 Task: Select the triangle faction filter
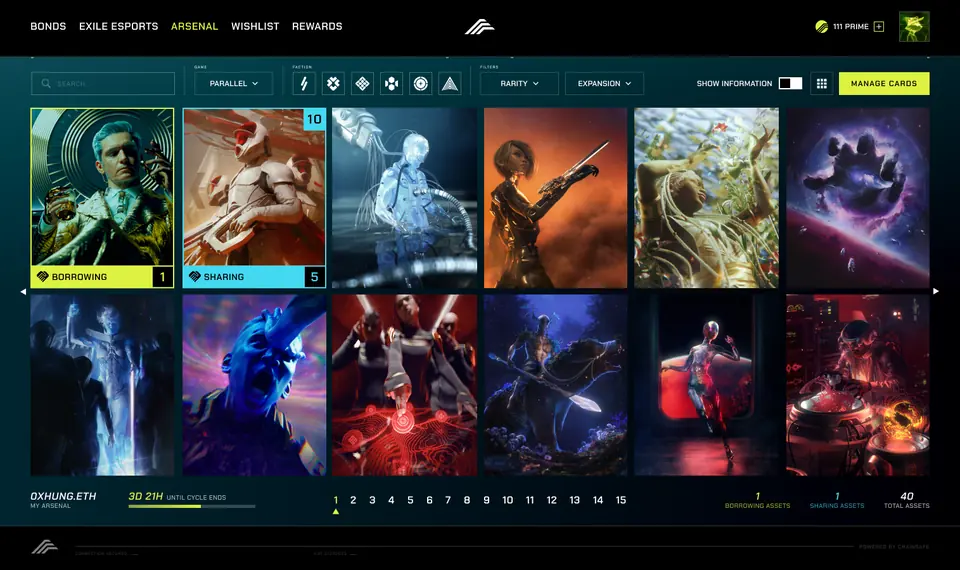pos(450,83)
